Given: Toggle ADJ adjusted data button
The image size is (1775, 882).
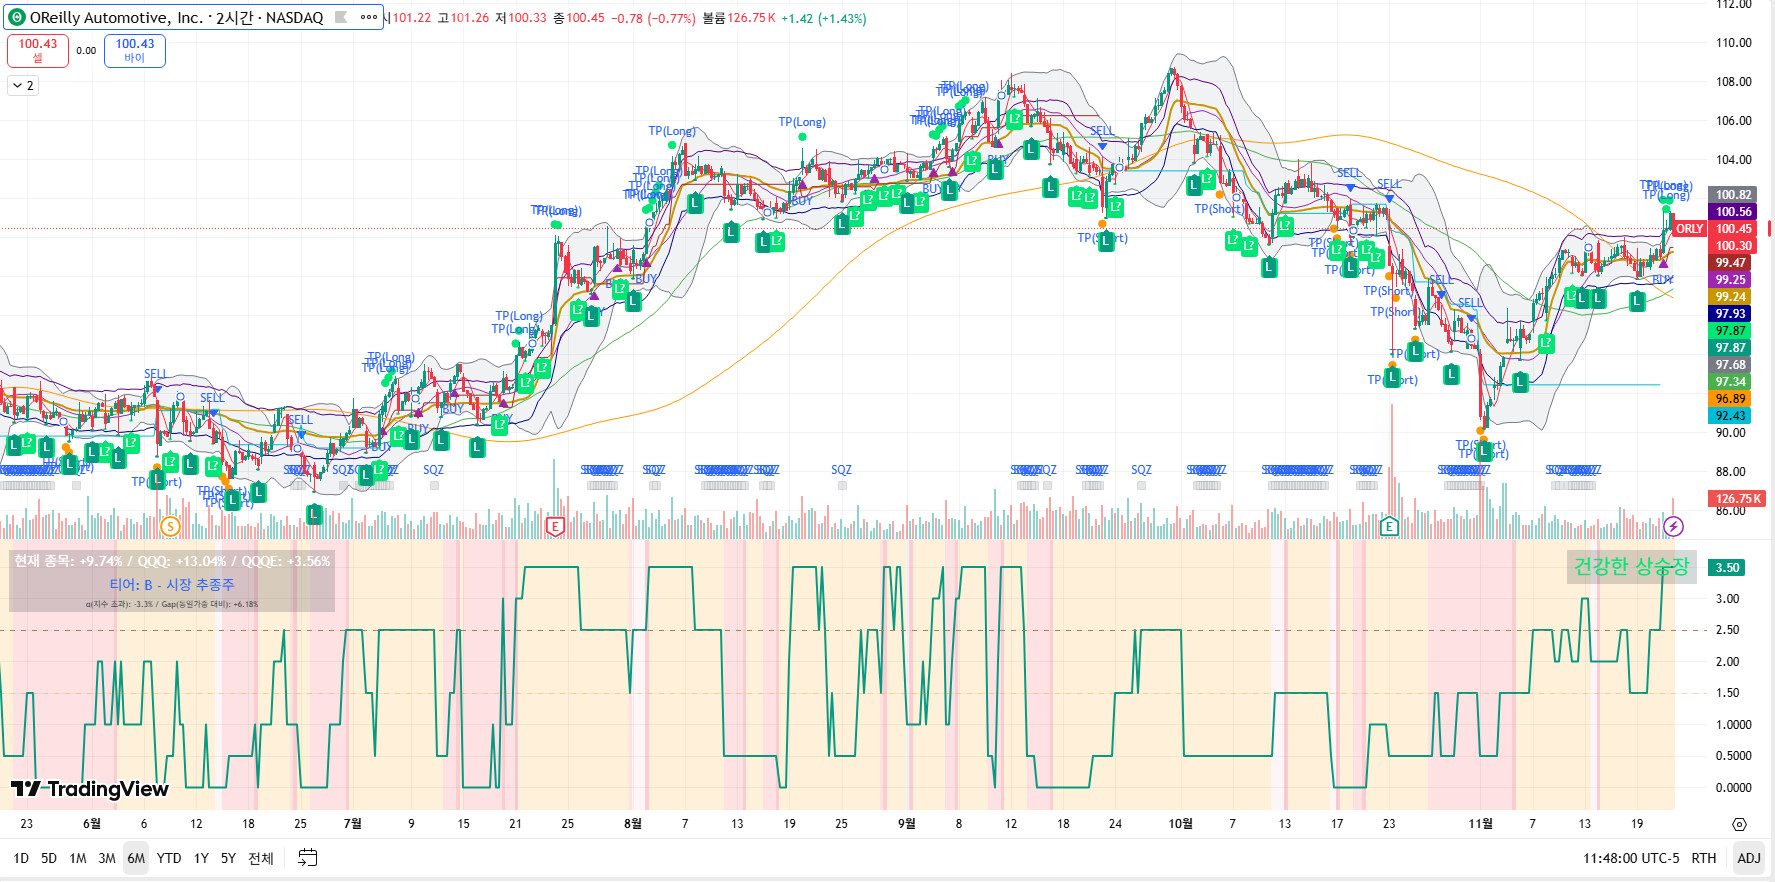Looking at the screenshot, I should point(1748,858).
